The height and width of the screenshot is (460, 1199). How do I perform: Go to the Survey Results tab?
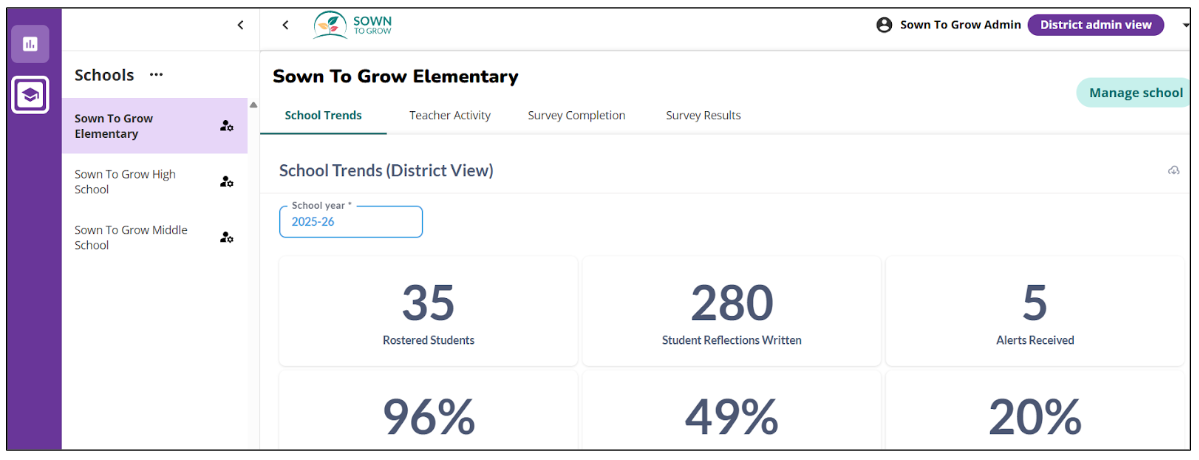[x=703, y=115]
